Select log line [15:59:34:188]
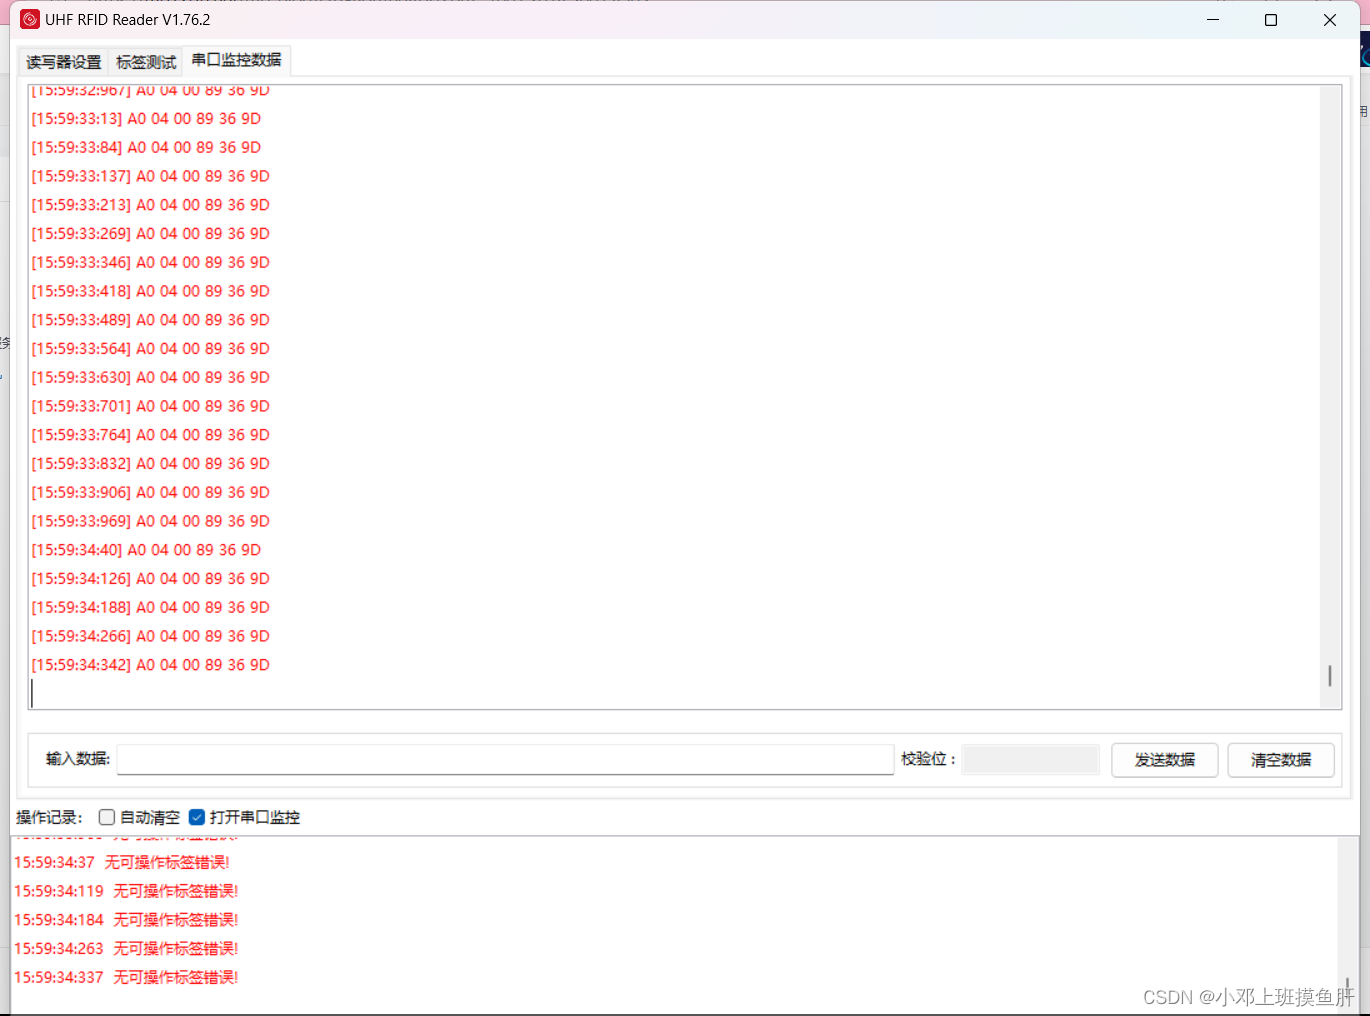The image size is (1370, 1016). tap(150, 608)
